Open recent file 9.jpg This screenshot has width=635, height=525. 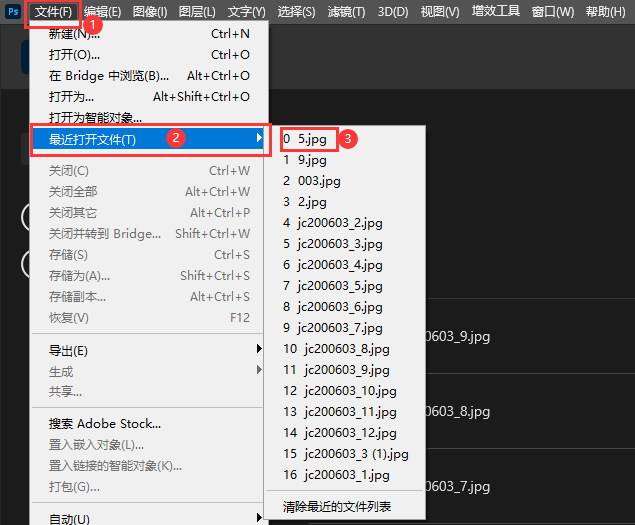tap(345, 160)
